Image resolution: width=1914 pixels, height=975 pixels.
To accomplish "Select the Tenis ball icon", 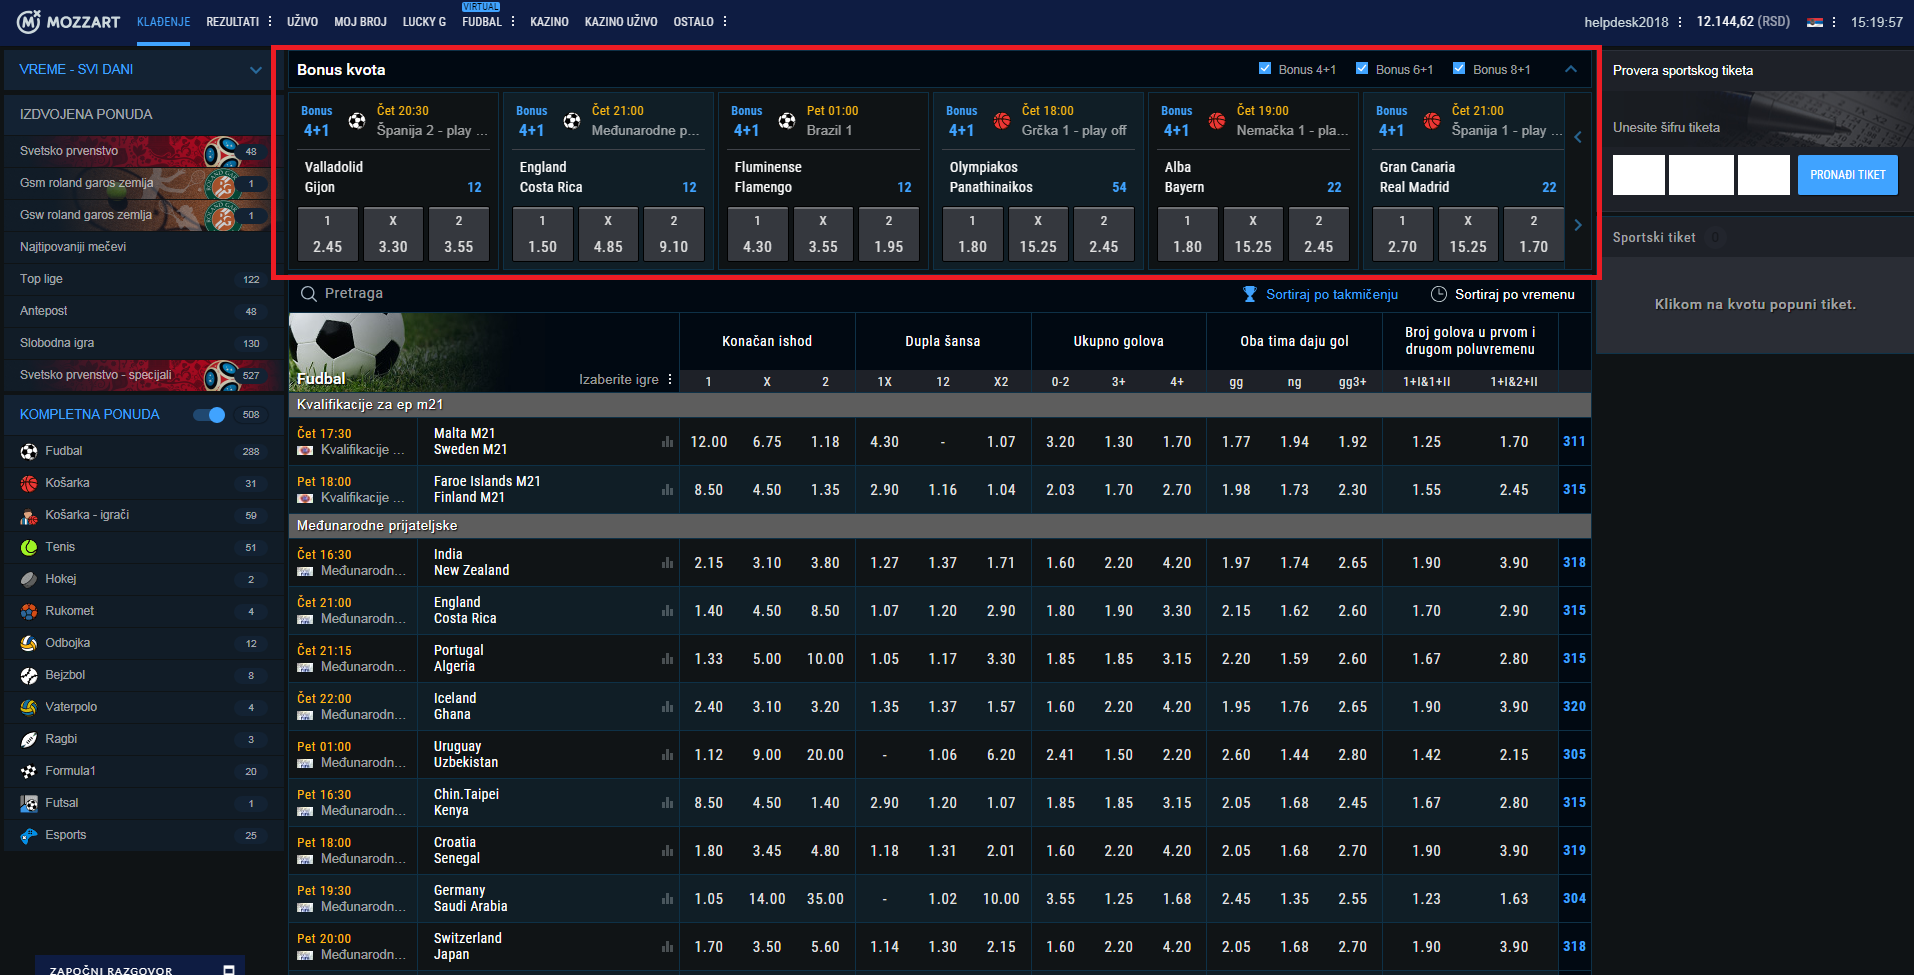I will (29, 547).
